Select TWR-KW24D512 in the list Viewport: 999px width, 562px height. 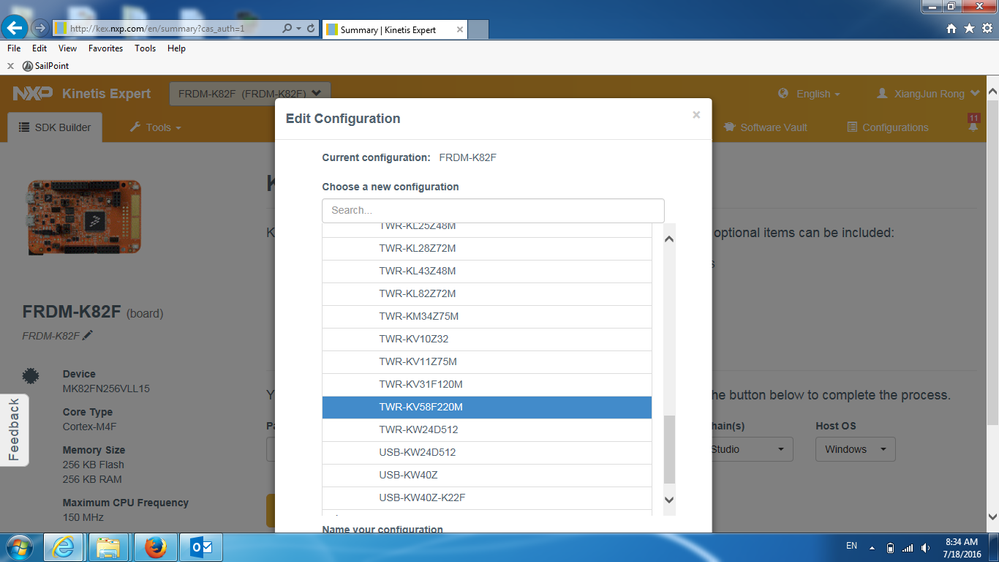coord(487,430)
